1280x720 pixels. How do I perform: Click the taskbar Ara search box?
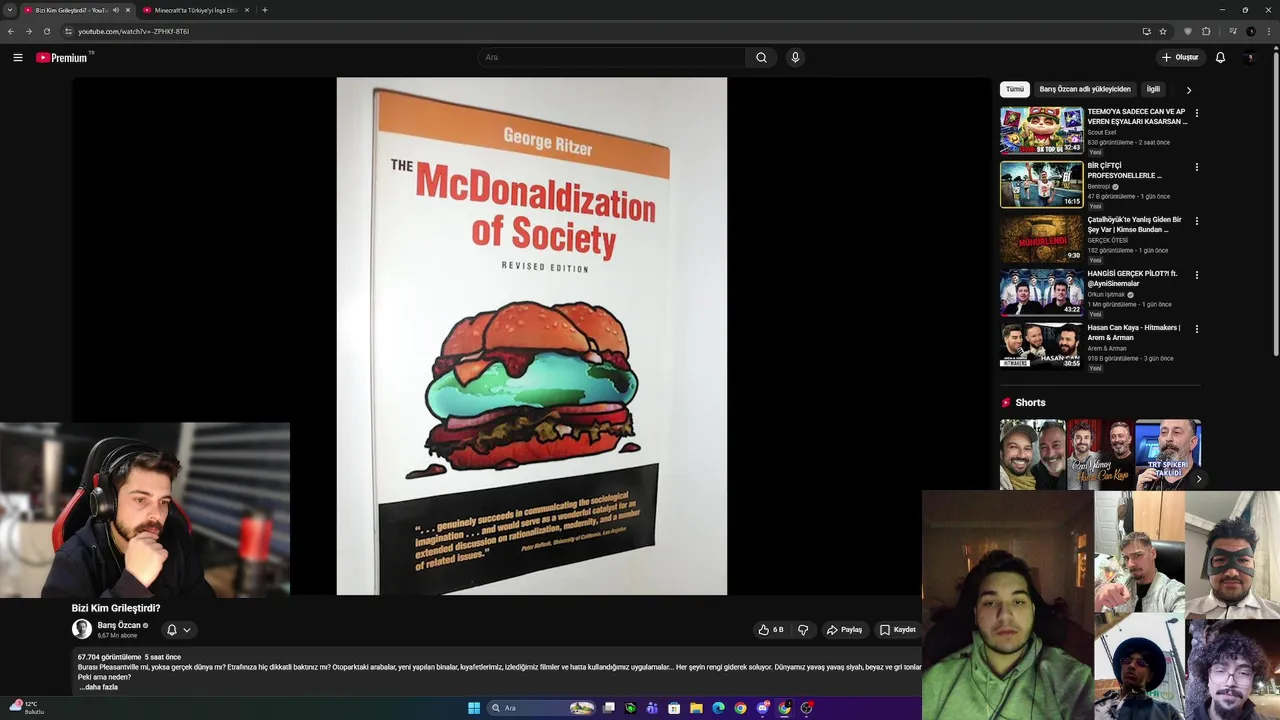pyautogui.click(x=541, y=708)
